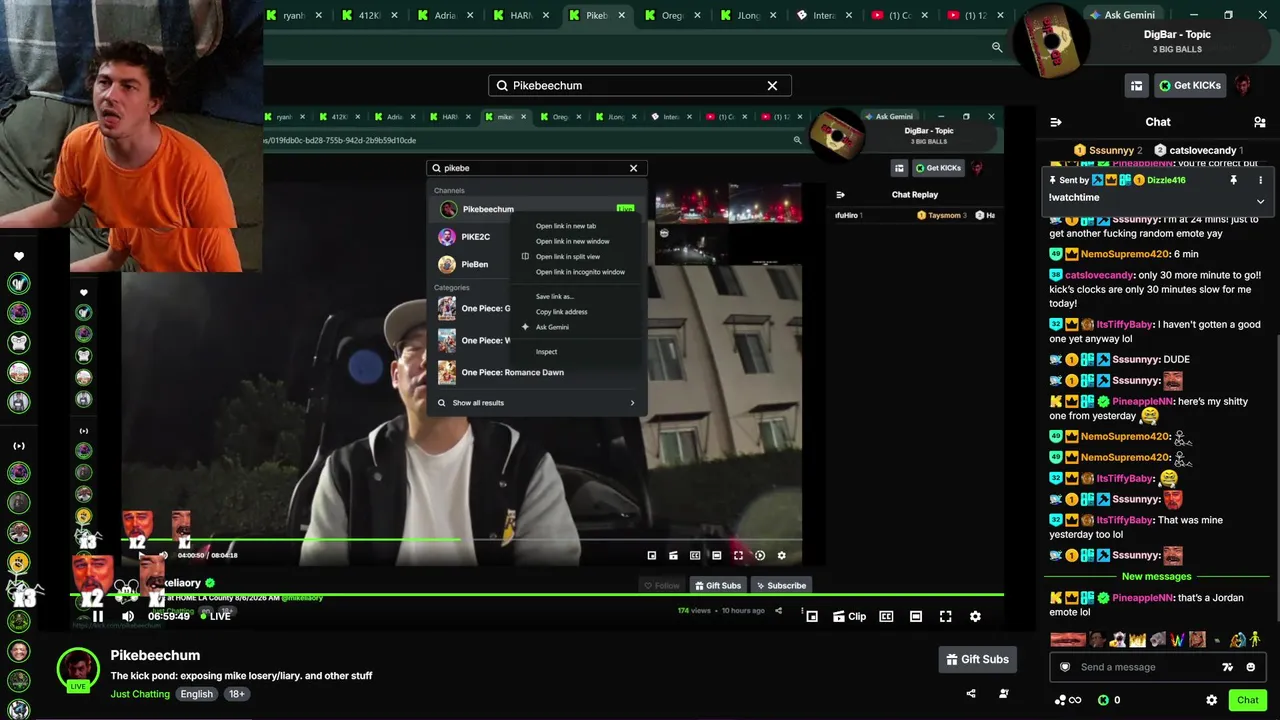Open the 7TV emote icon in chat input
1280x720 pixels.
[1228, 667]
